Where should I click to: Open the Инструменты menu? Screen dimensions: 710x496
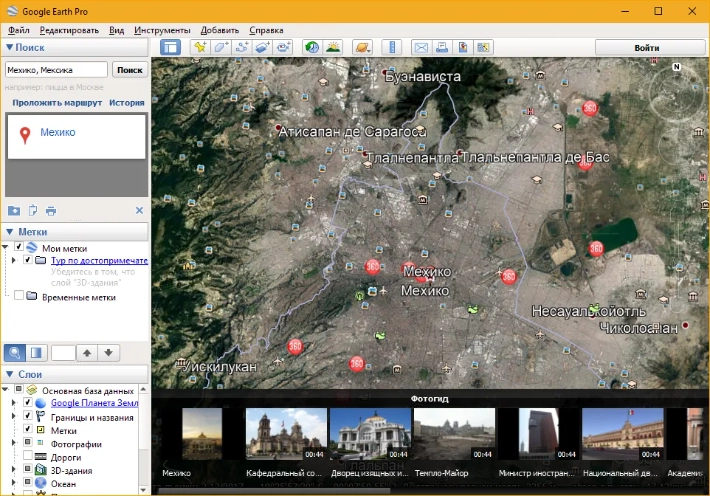point(162,30)
